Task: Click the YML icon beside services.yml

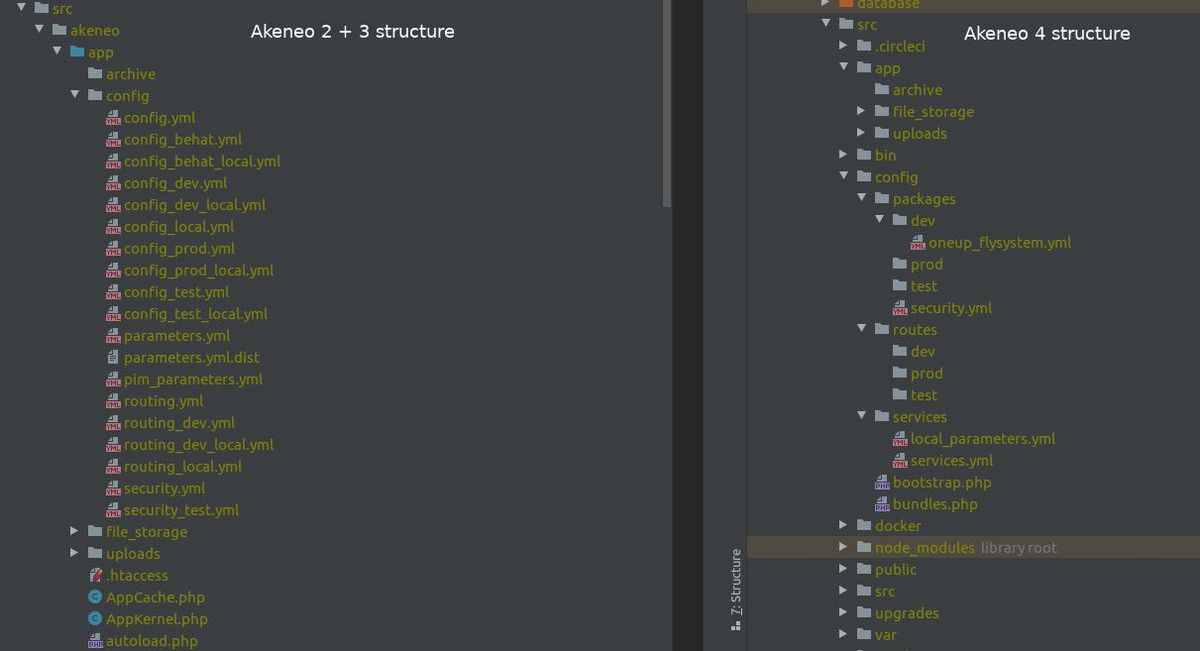Action: point(900,461)
